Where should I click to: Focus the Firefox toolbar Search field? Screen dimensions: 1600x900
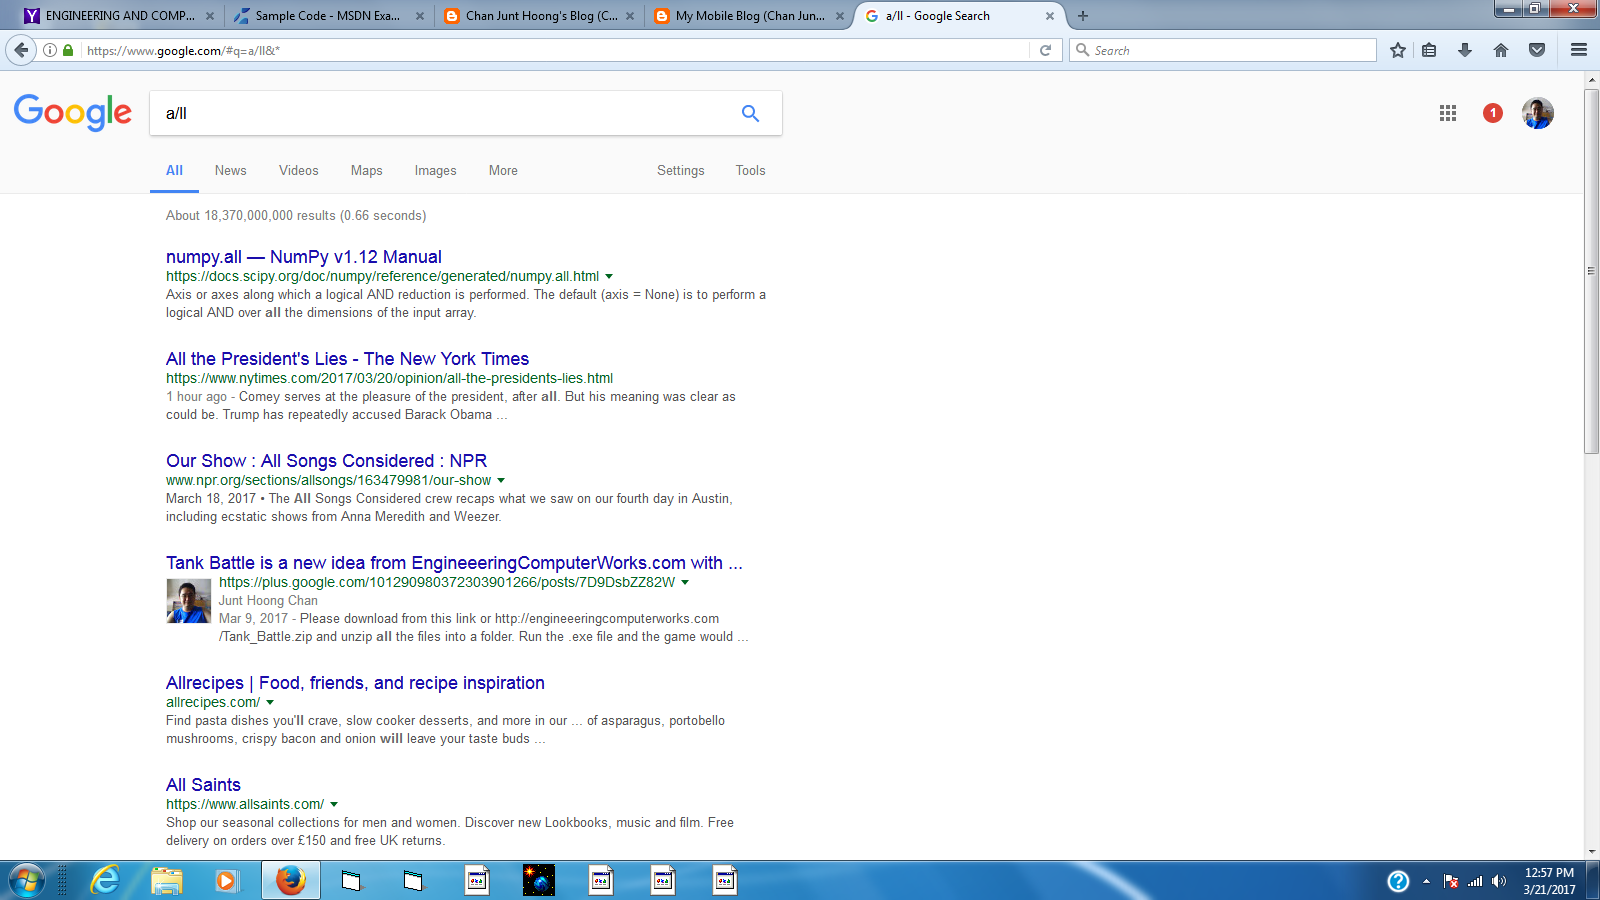(x=1223, y=50)
